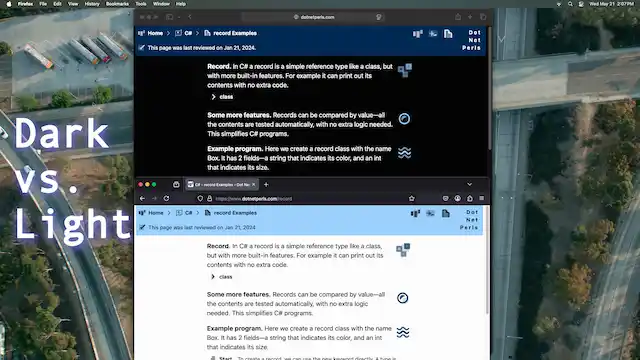Click the document header icon in light page

pyautogui.click(x=446, y=213)
